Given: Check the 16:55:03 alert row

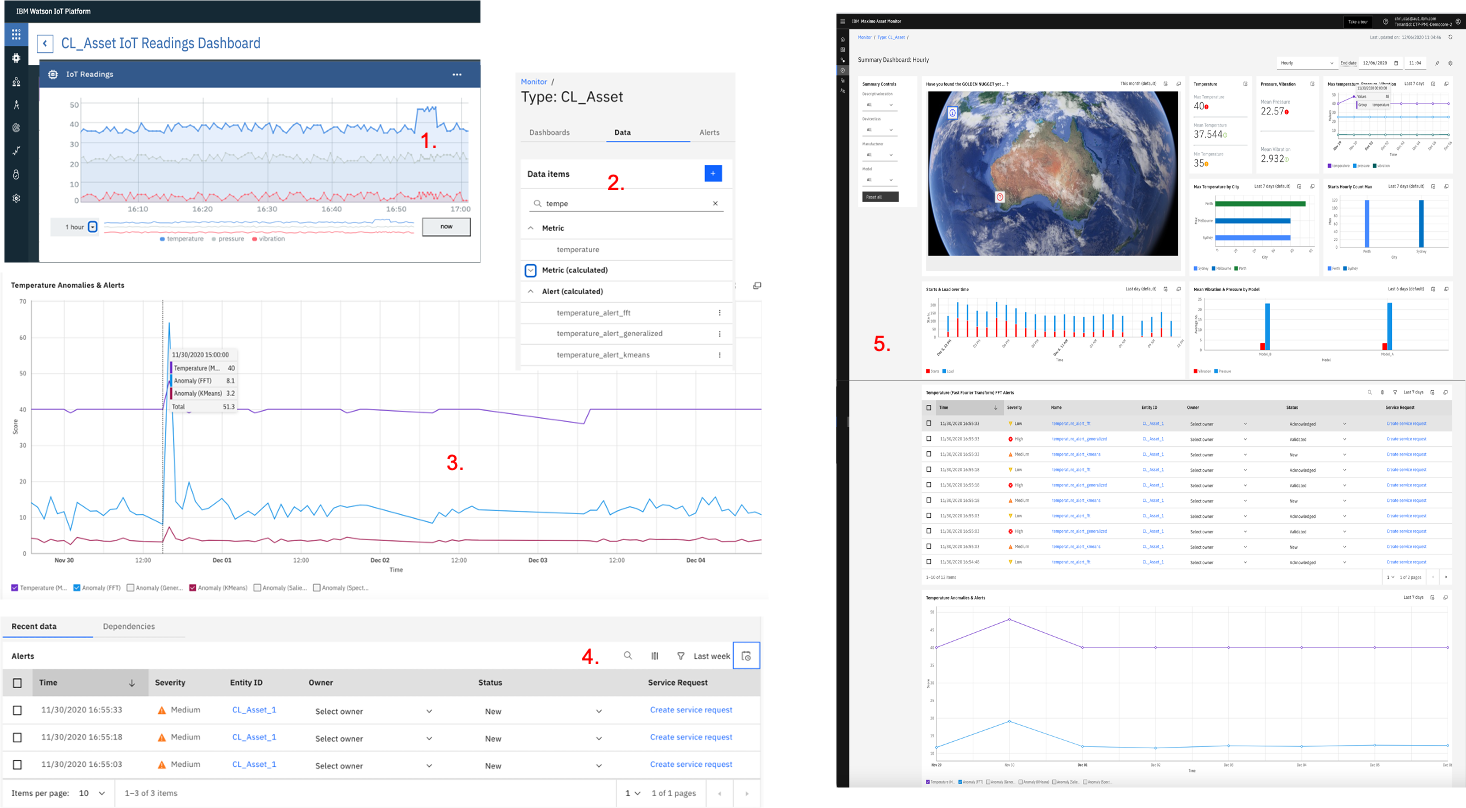Looking at the screenshot, I should (16, 765).
